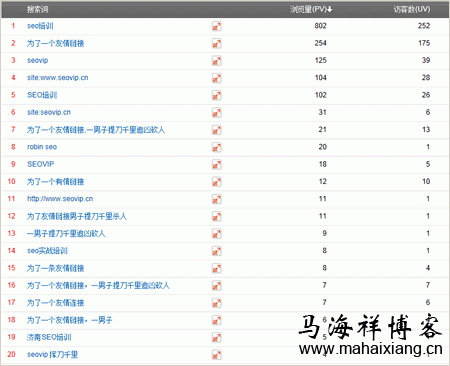Select rank number 1 in first row
The width and height of the screenshot is (450, 366).
(13, 26)
